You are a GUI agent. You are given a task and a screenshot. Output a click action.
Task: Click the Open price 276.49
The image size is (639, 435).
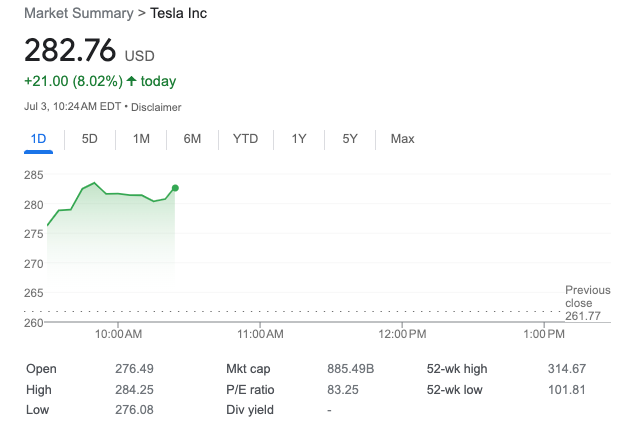coord(135,369)
